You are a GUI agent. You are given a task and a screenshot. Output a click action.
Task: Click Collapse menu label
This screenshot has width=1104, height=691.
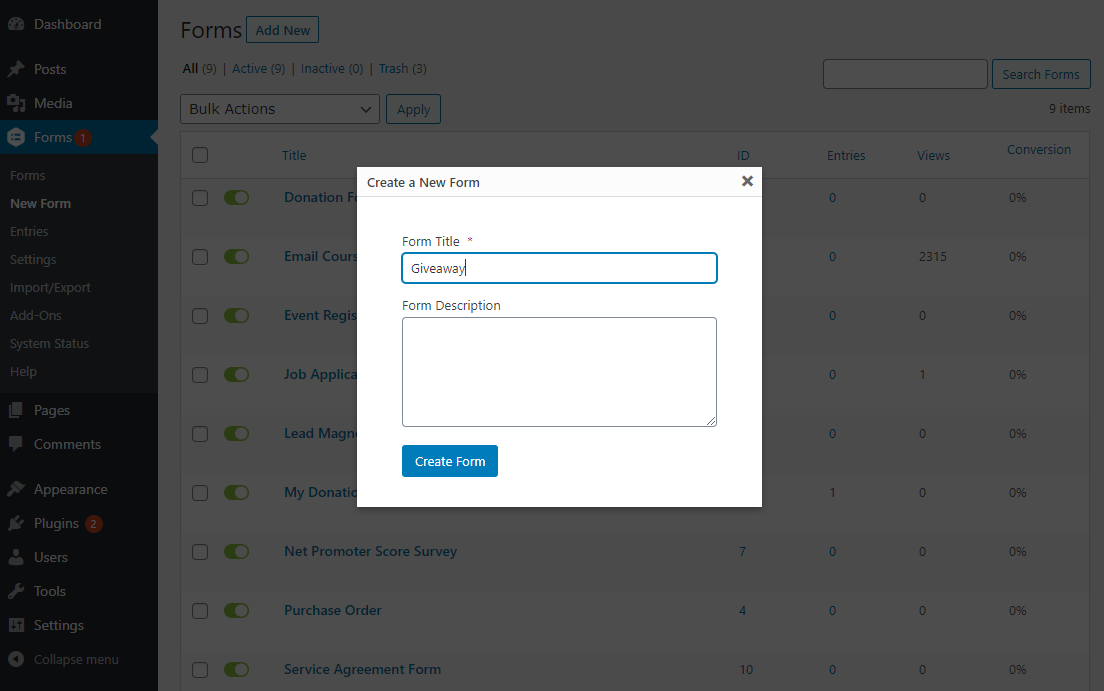point(76,659)
